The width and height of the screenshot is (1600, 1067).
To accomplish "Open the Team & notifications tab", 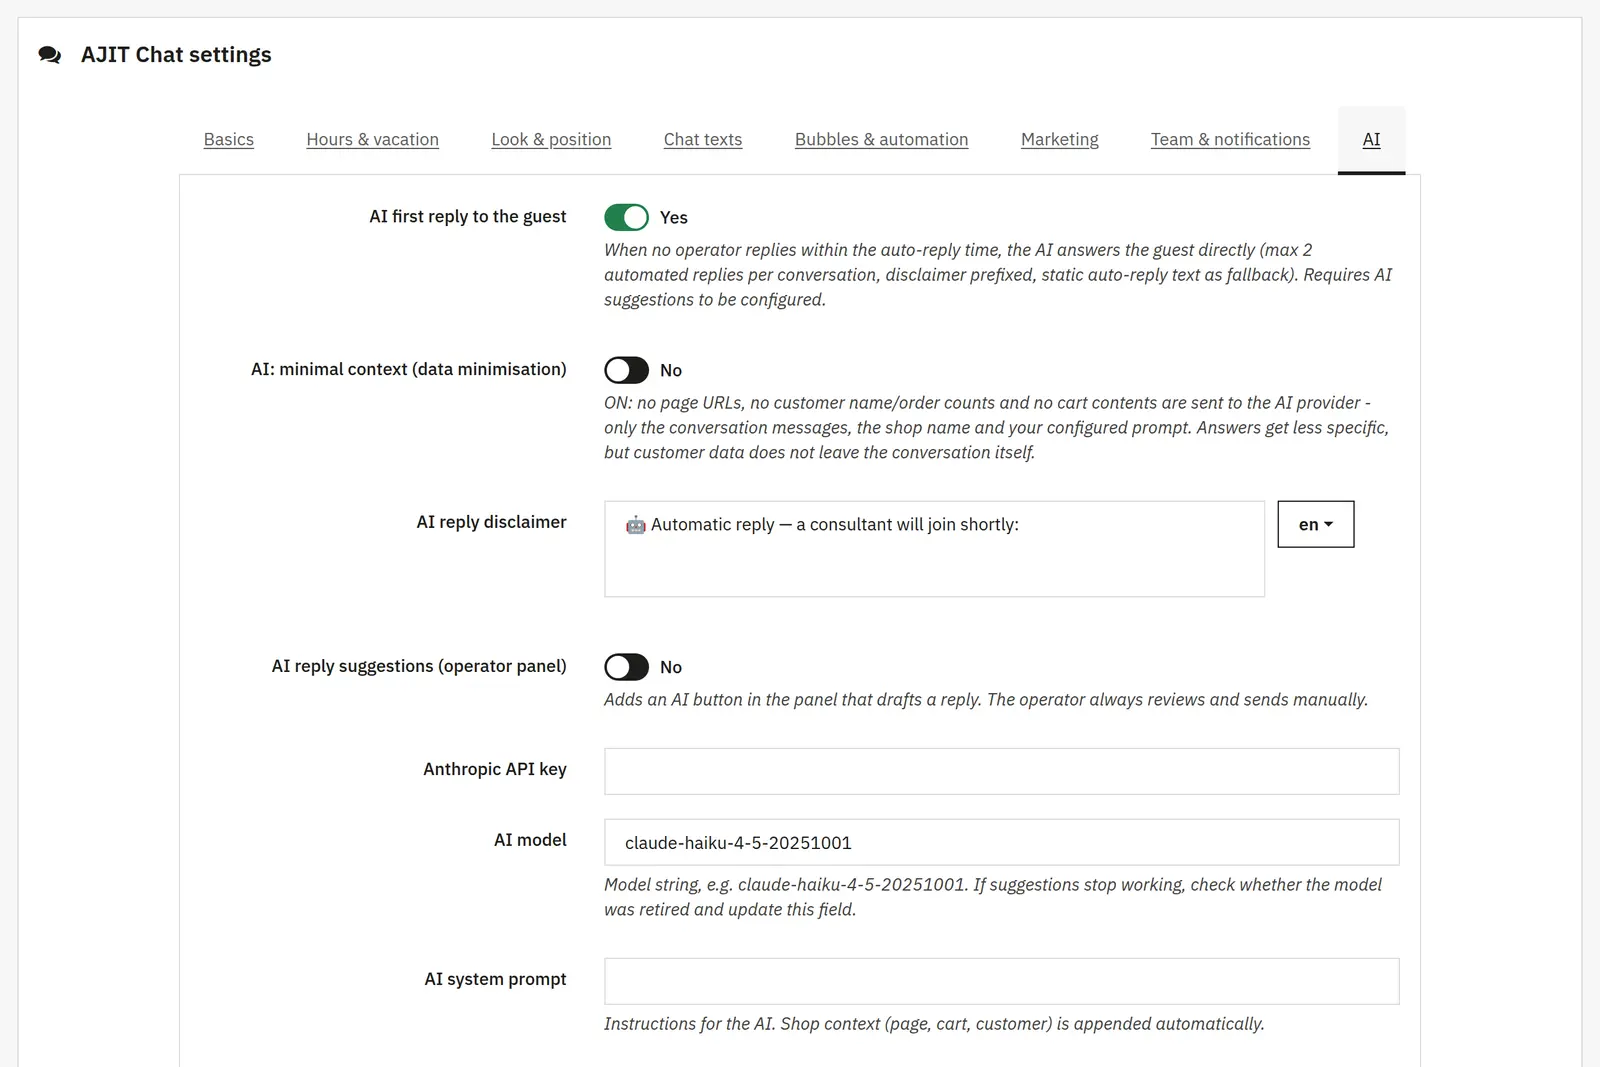I will [1230, 140].
